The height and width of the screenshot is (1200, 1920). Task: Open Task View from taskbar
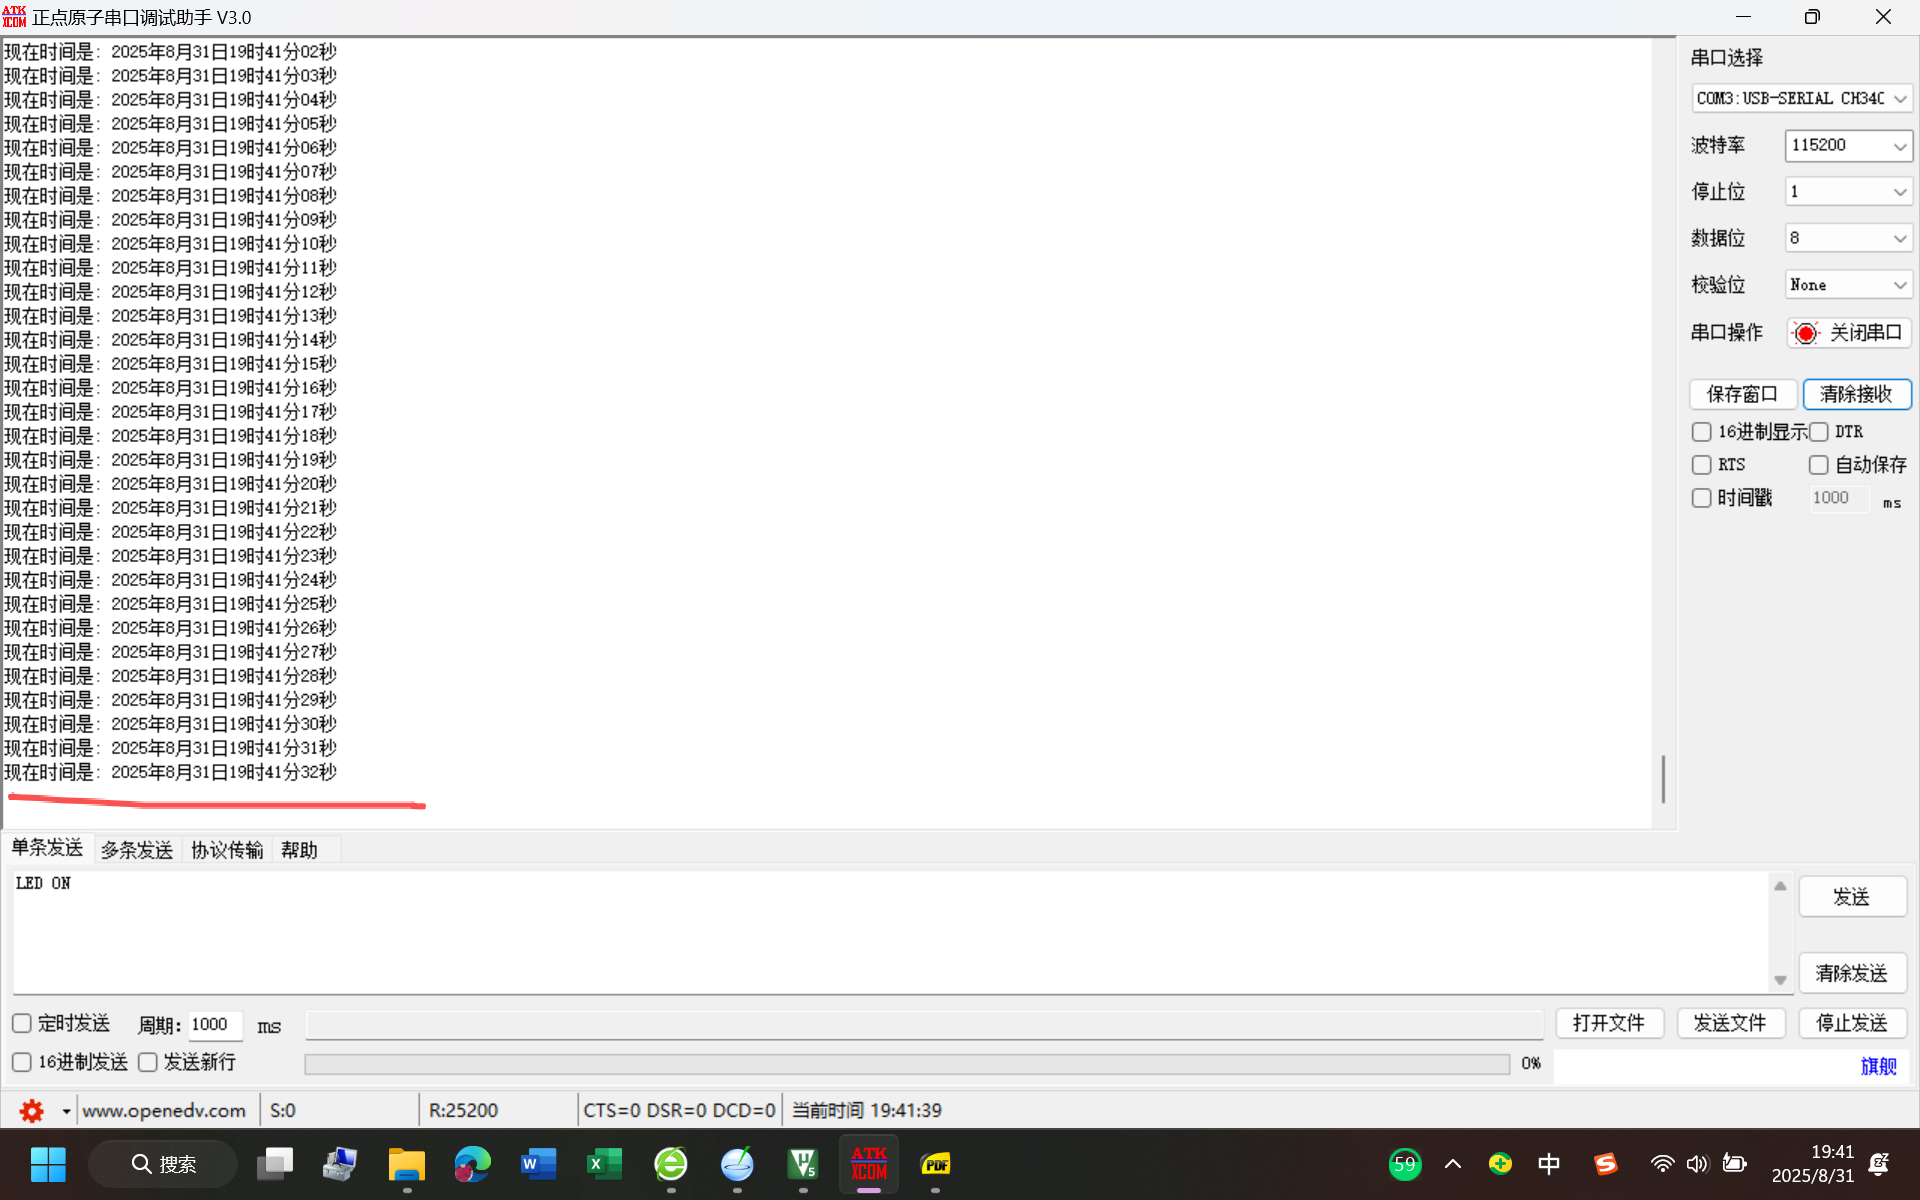coord(275,1164)
